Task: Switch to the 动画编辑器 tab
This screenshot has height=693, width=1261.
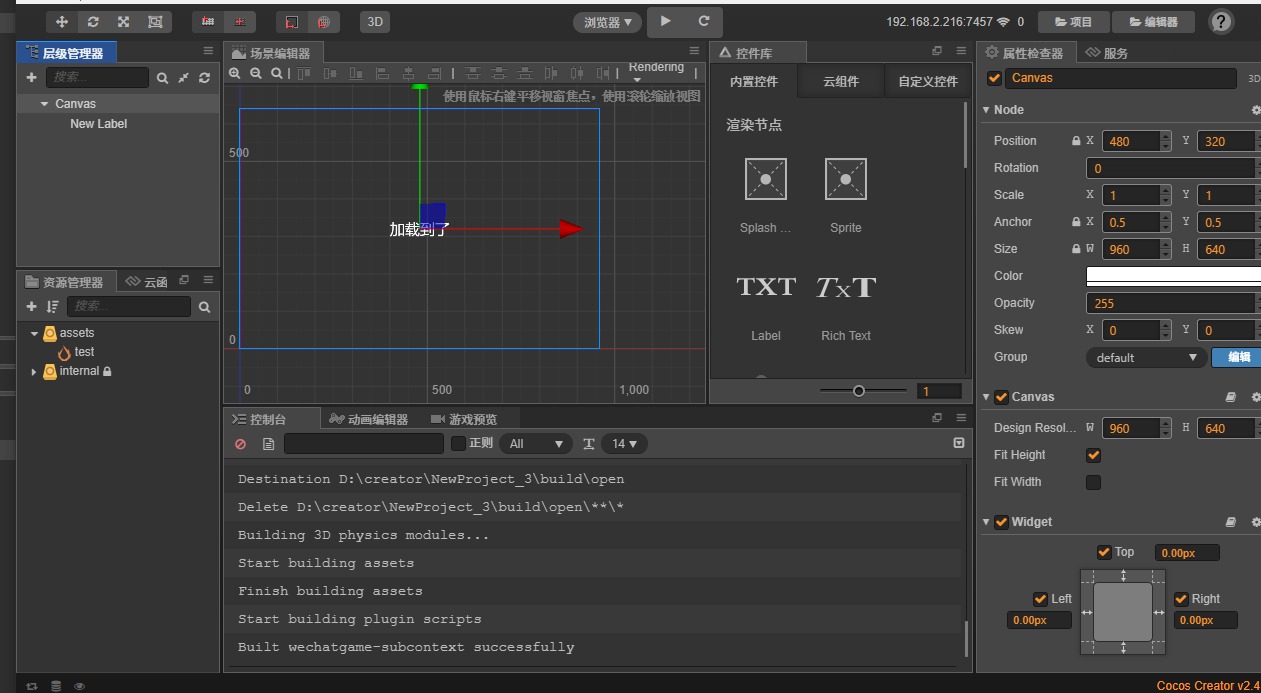Action: [369, 419]
